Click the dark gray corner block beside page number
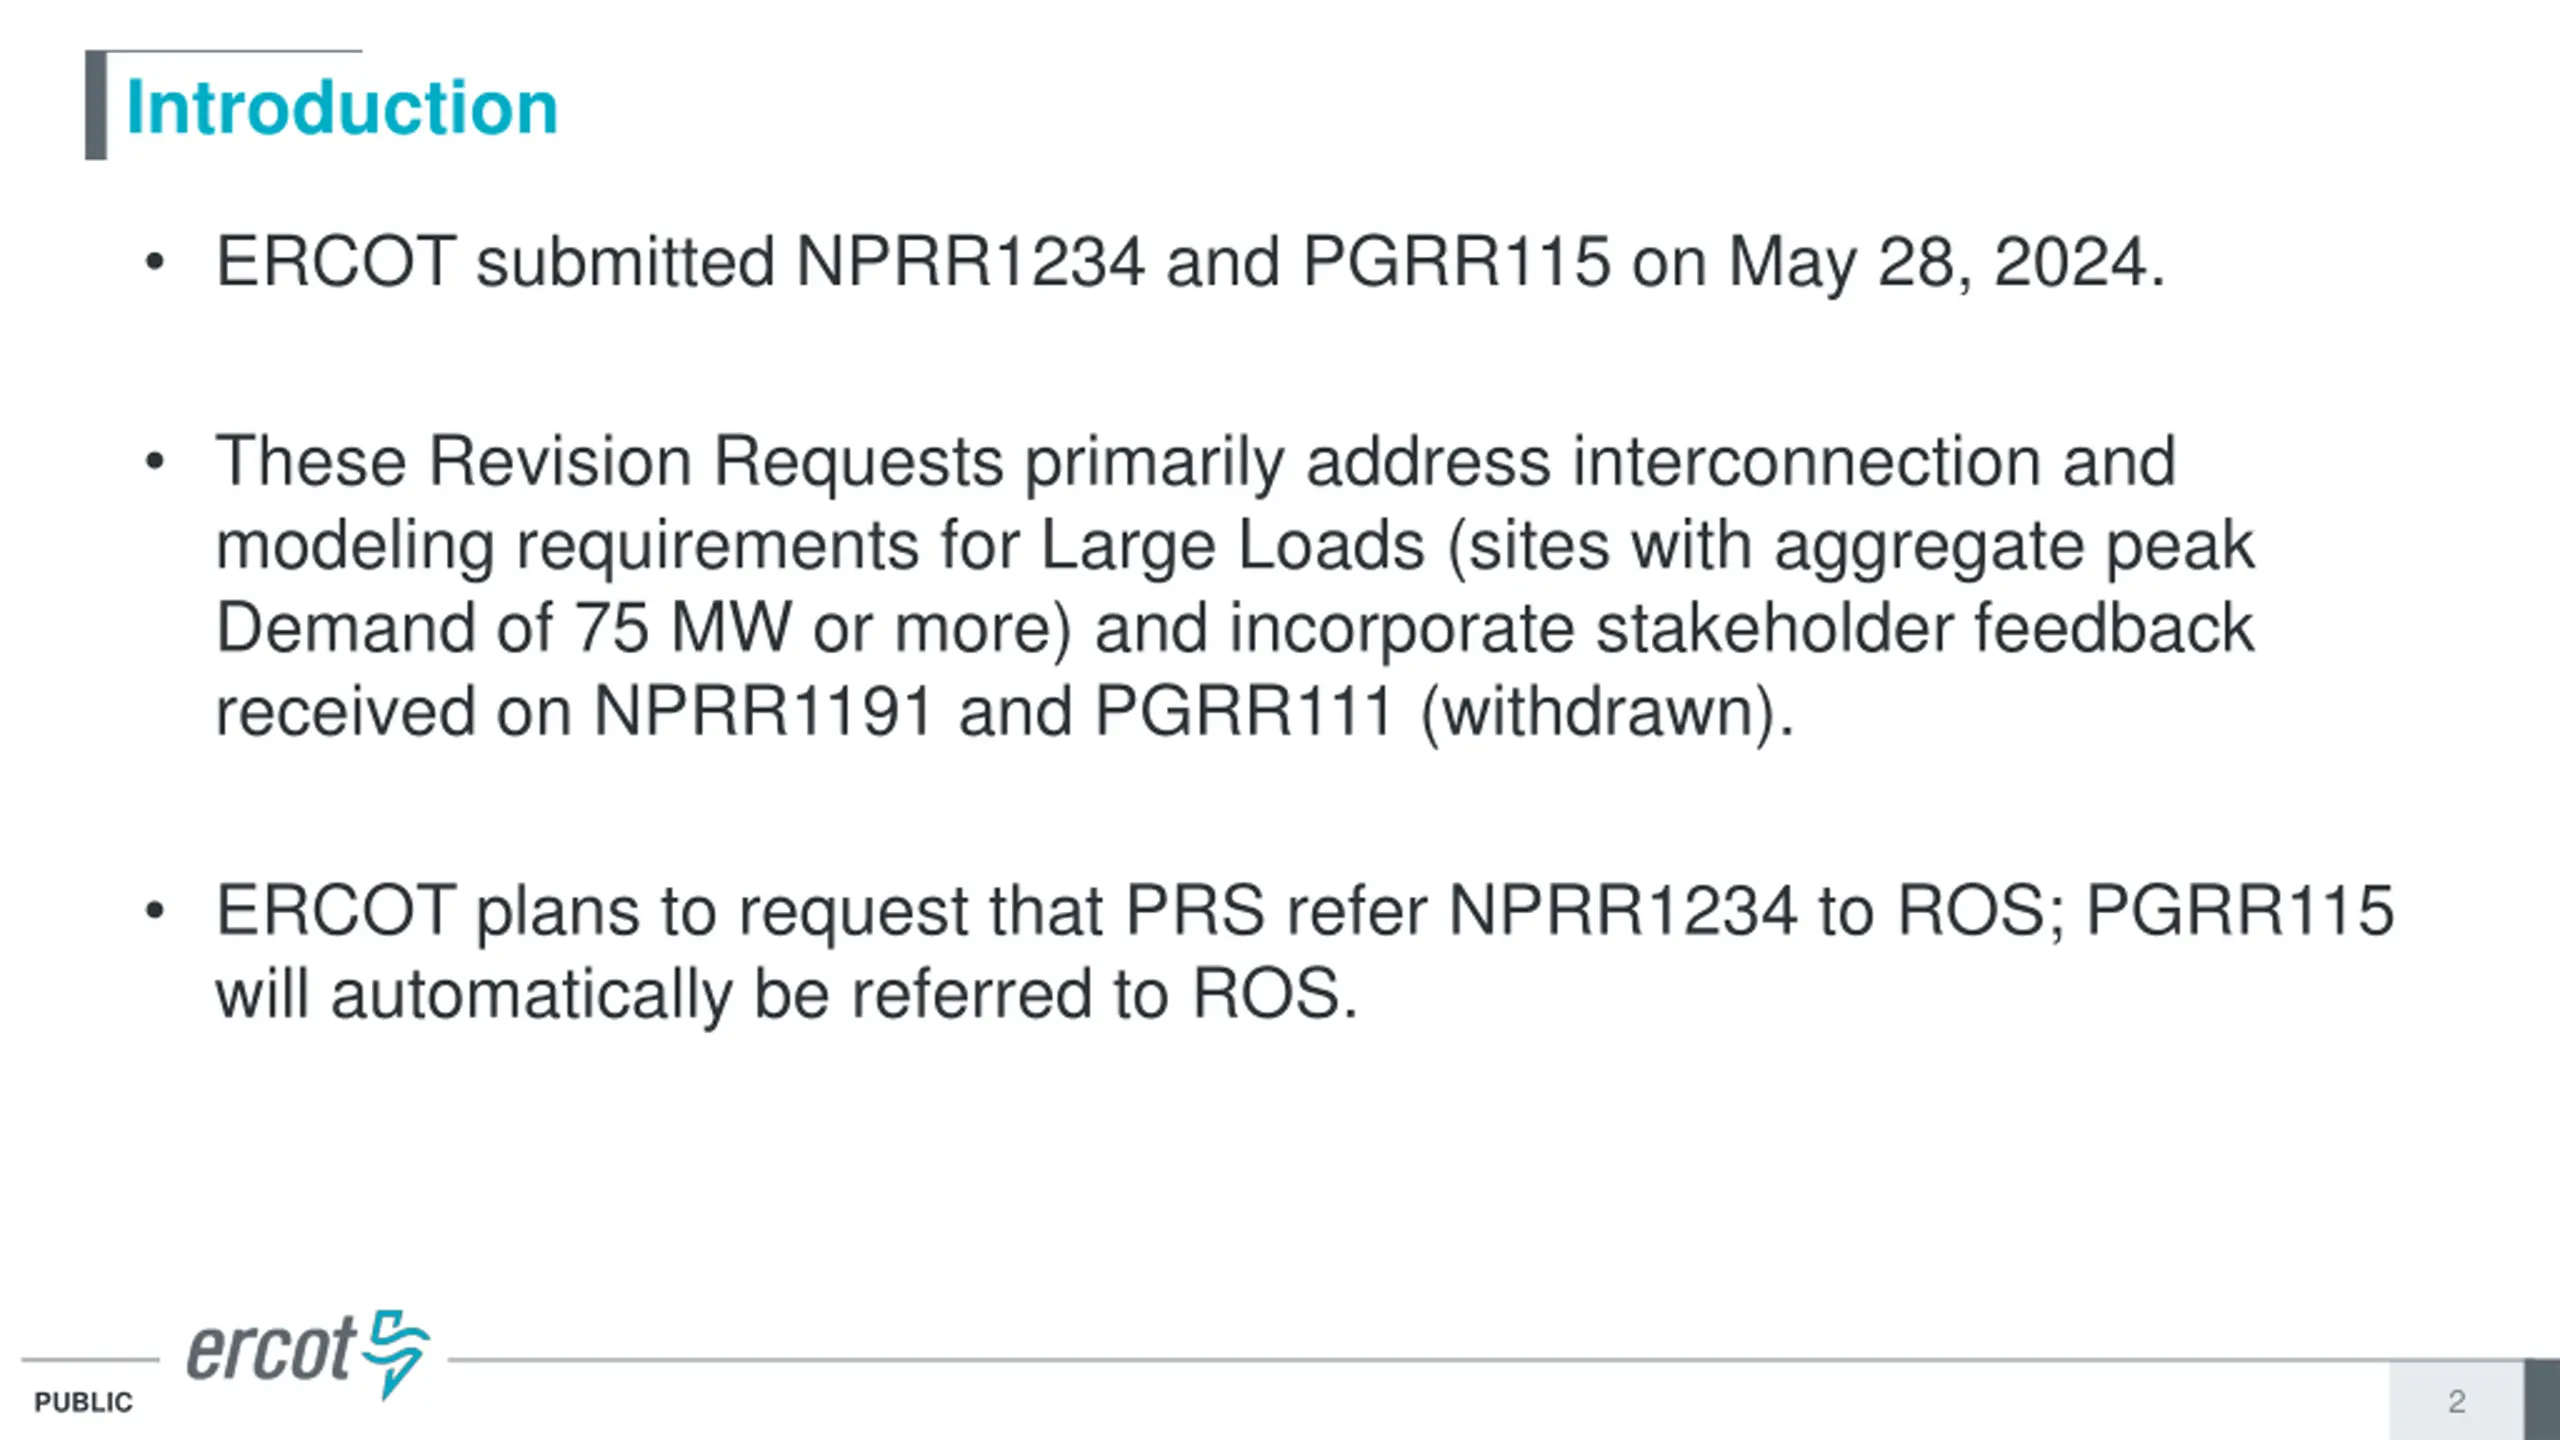 tap(2542, 1399)
